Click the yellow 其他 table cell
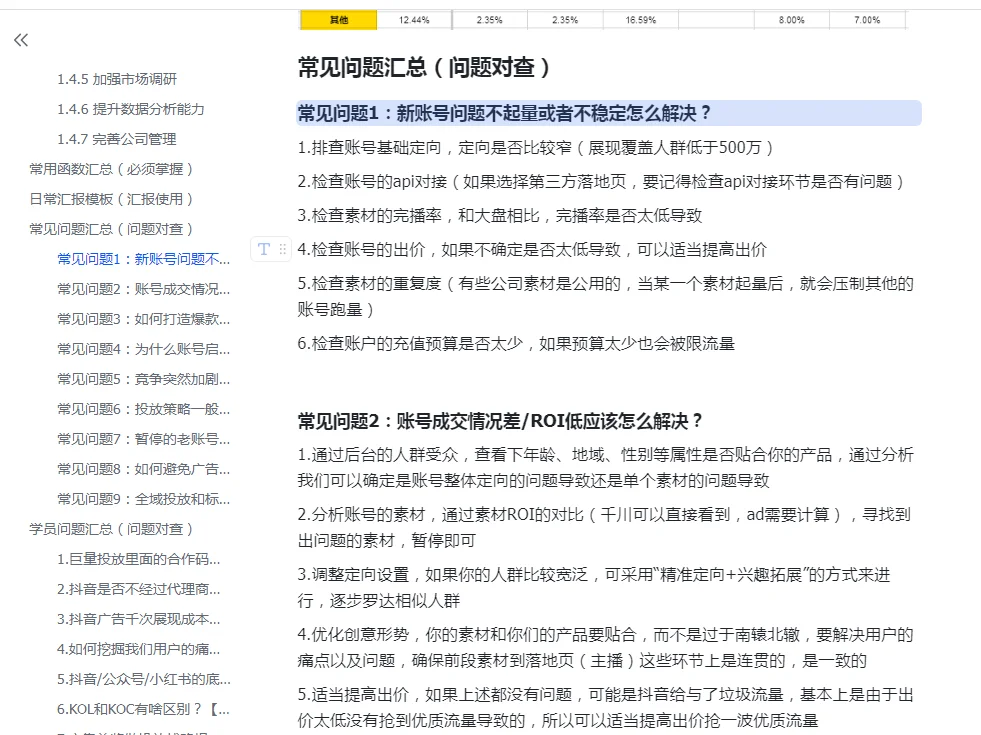Viewport: 981px width, 735px height. click(x=338, y=20)
